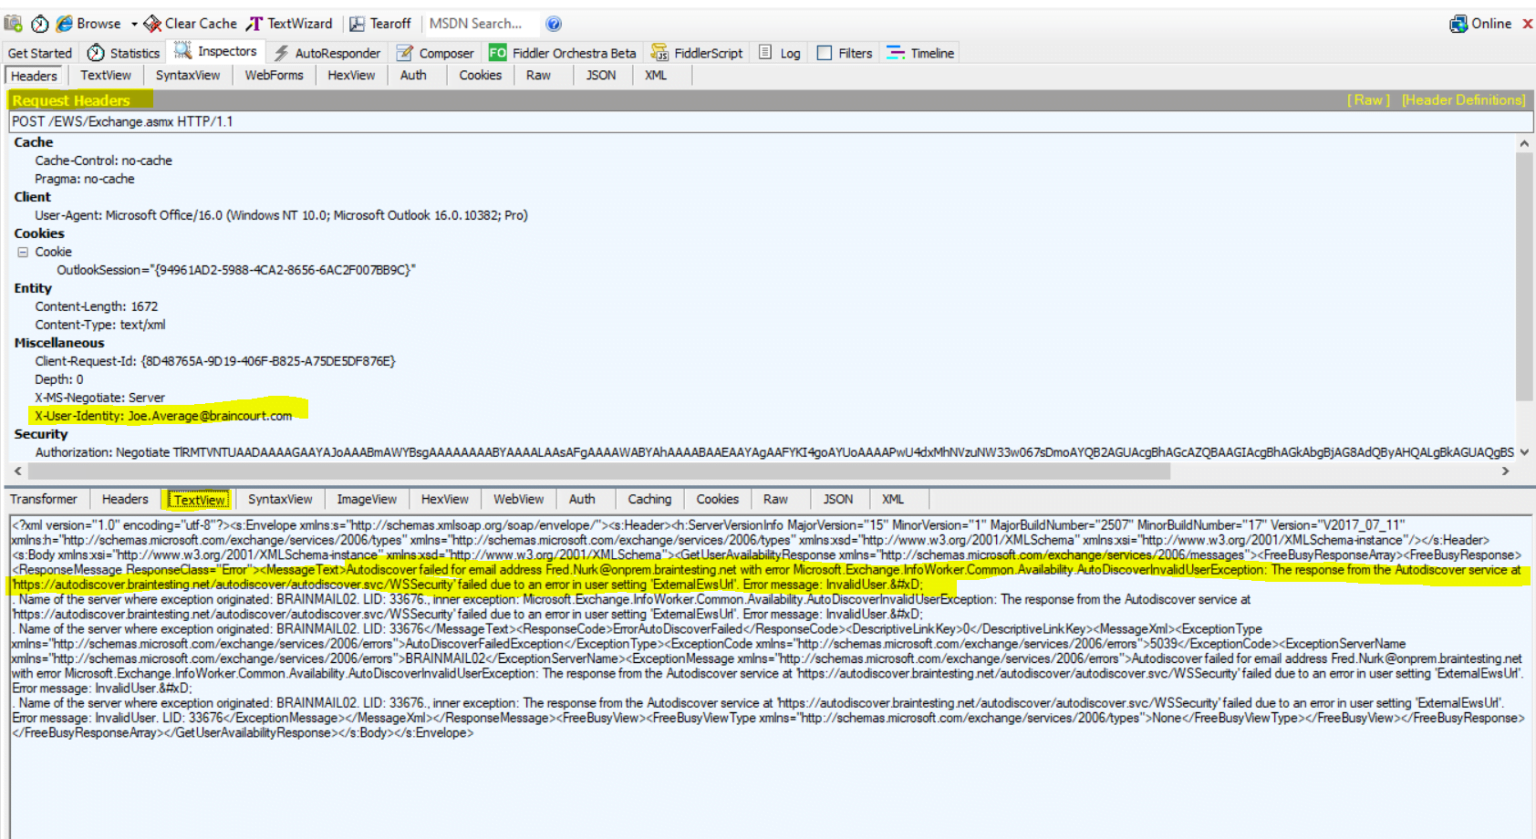Select the response Transformer tab
The height and width of the screenshot is (839, 1536).
44,499
